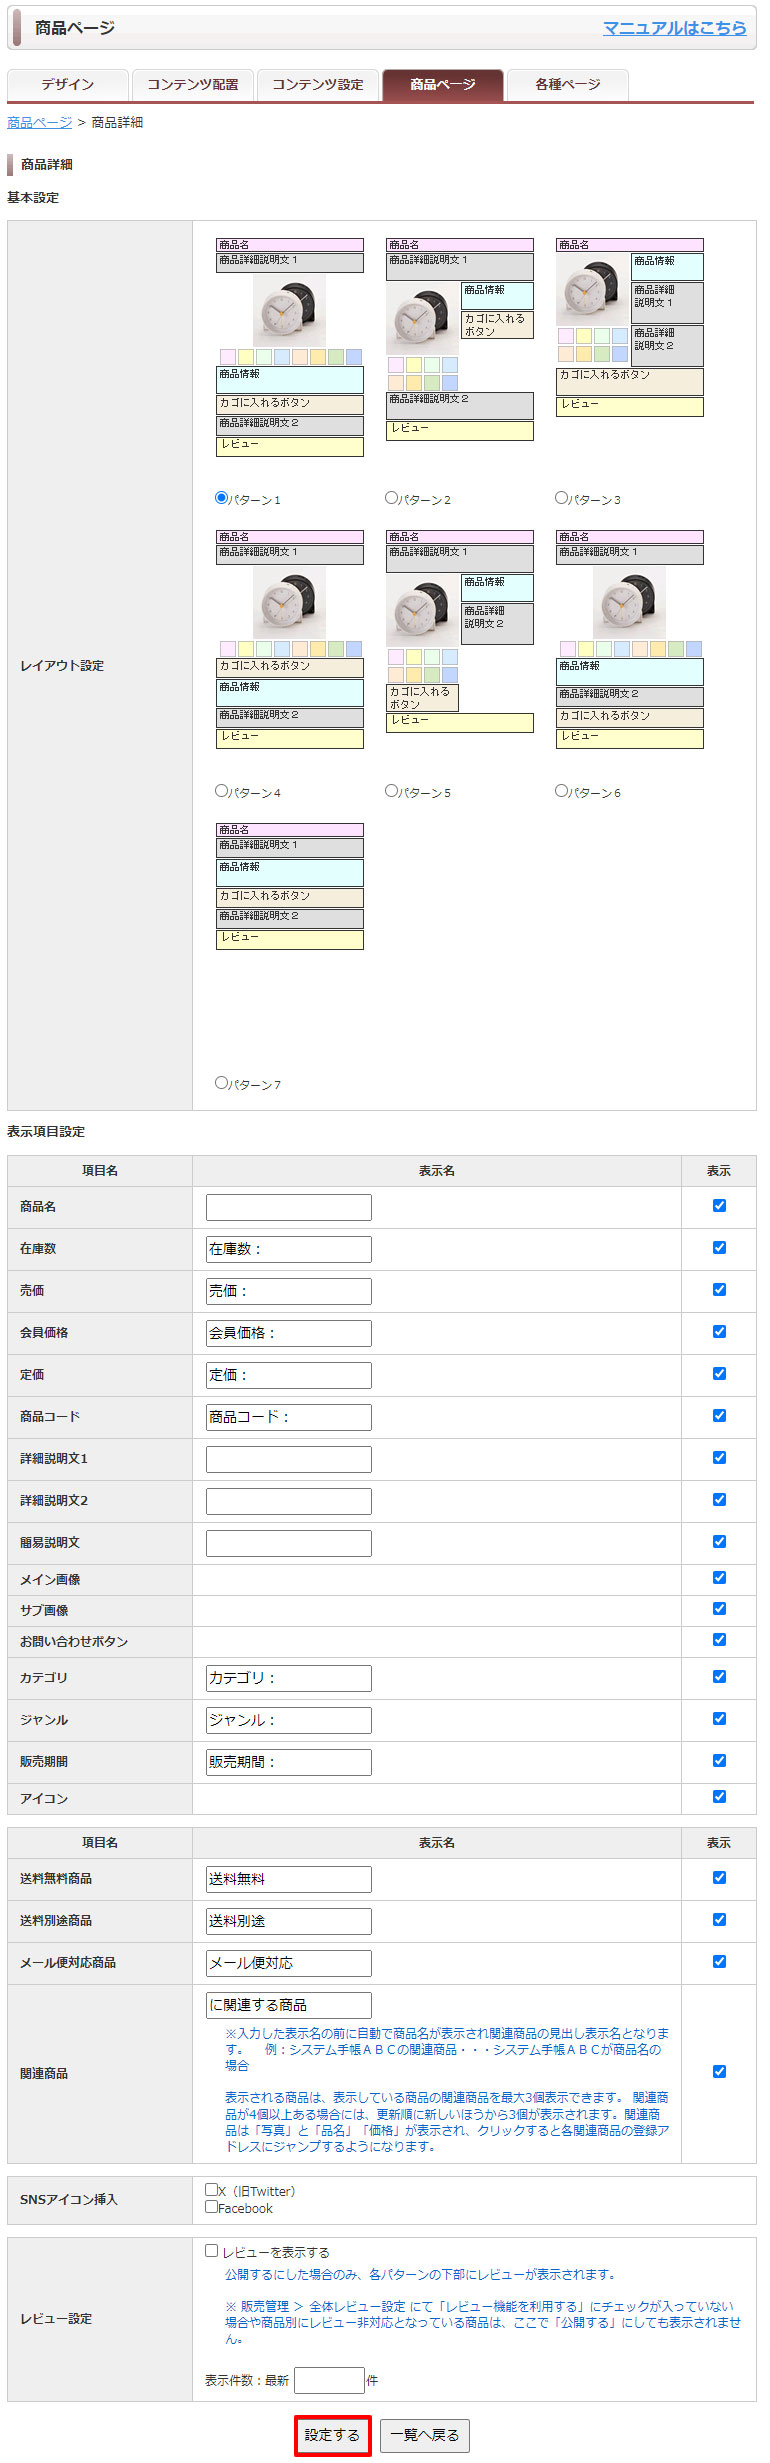
Task: Click the 商品ページ breadcrumb link
Action: coord(40,122)
